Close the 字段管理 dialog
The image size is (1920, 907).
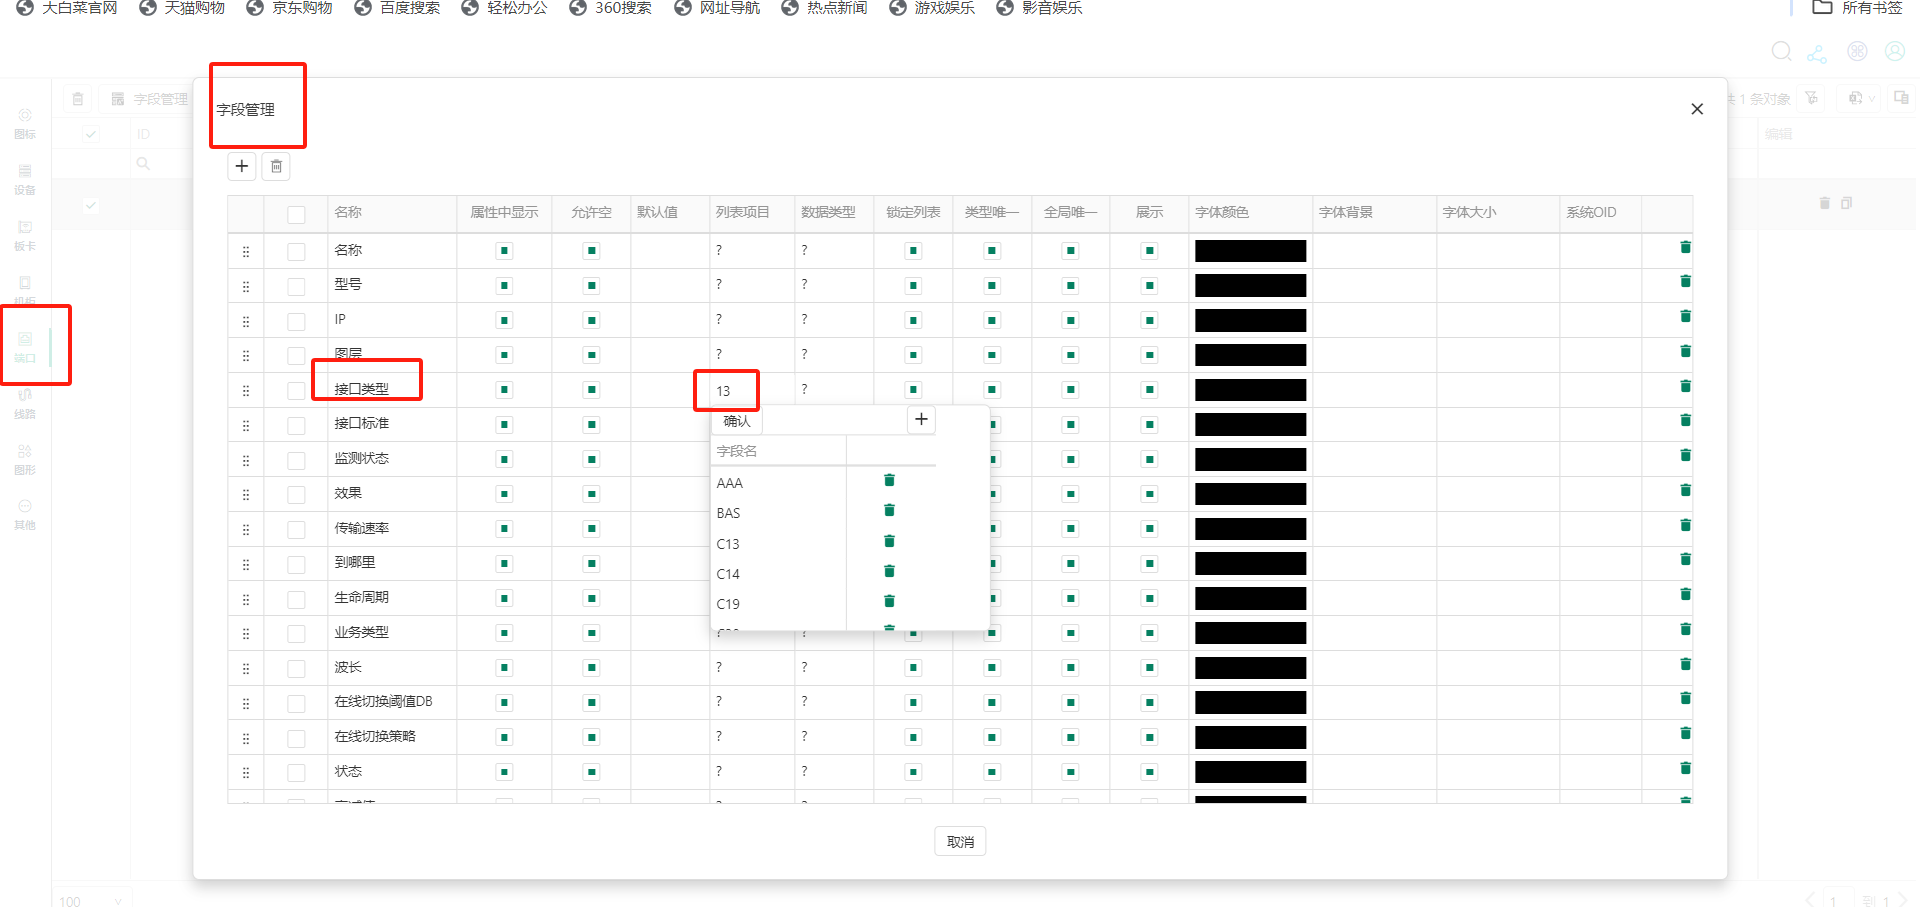pyautogui.click(x=1697, y=109)
